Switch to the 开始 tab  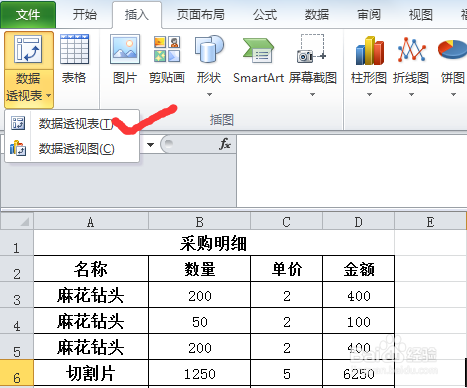click(85, 15)
